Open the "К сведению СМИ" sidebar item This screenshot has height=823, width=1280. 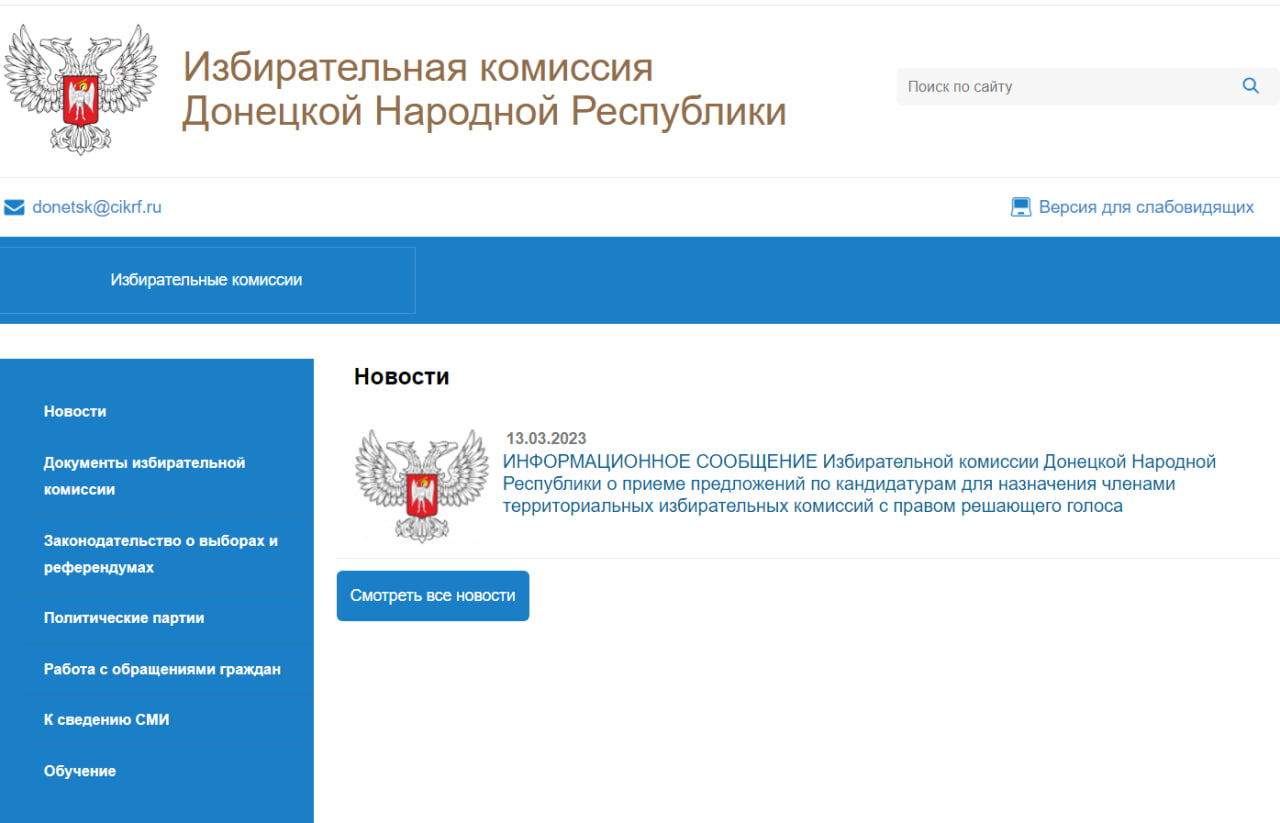click(106, 720)
